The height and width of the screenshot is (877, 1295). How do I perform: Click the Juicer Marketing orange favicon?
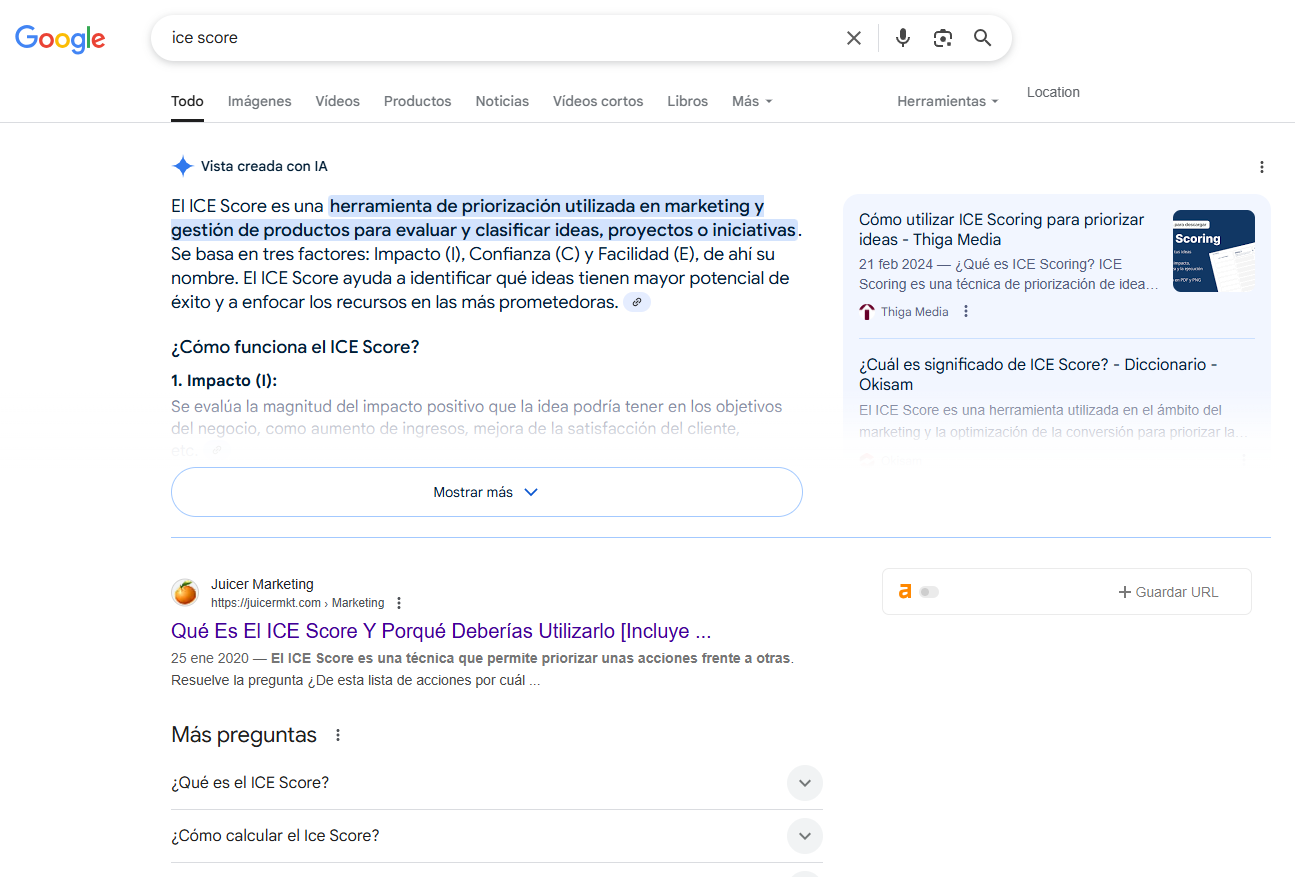pos(185,593)
